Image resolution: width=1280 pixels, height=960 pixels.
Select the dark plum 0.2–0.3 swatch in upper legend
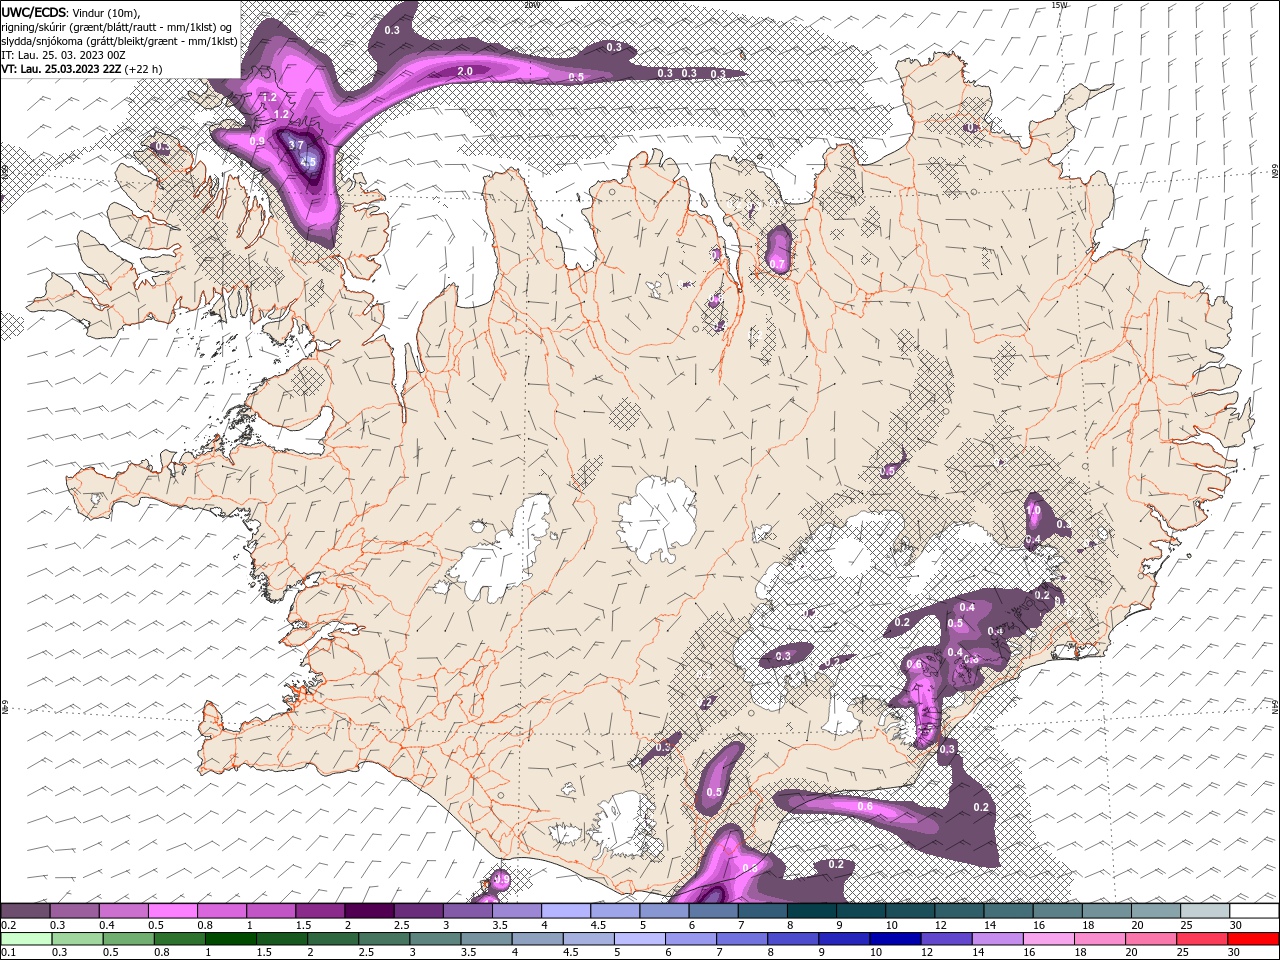point(25,910)
